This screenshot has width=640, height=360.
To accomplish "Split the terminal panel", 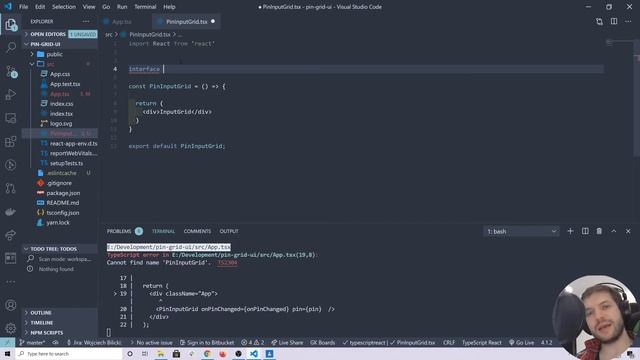I will tap(585, 231).
